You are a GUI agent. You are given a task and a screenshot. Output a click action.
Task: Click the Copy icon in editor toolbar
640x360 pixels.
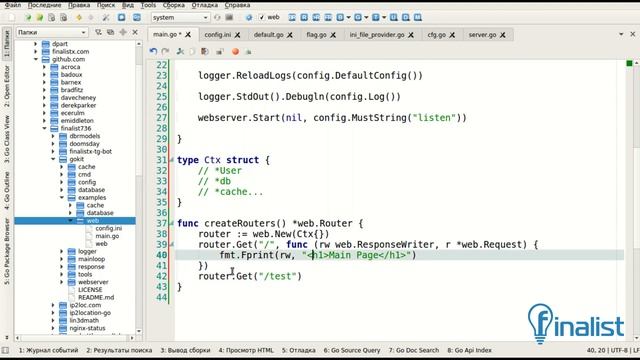click(x=192, y=51)
